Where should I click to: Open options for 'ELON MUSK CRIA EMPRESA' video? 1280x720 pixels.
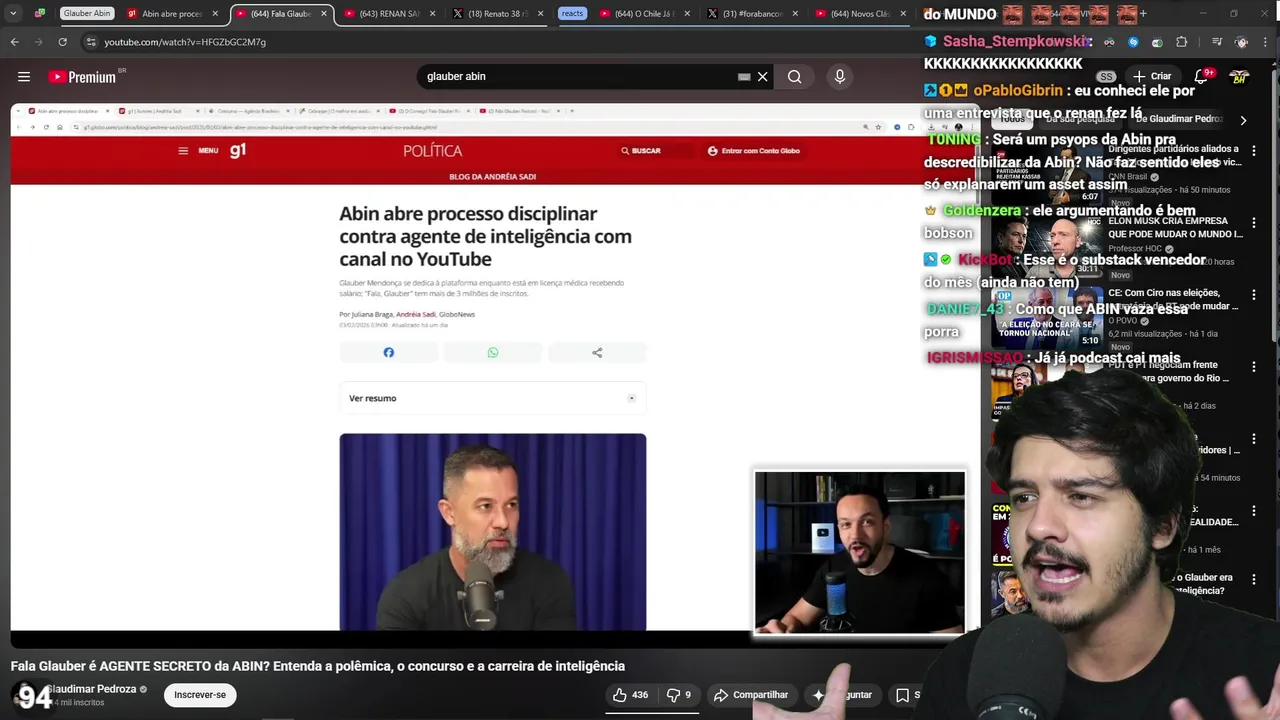coord(1254,223)
